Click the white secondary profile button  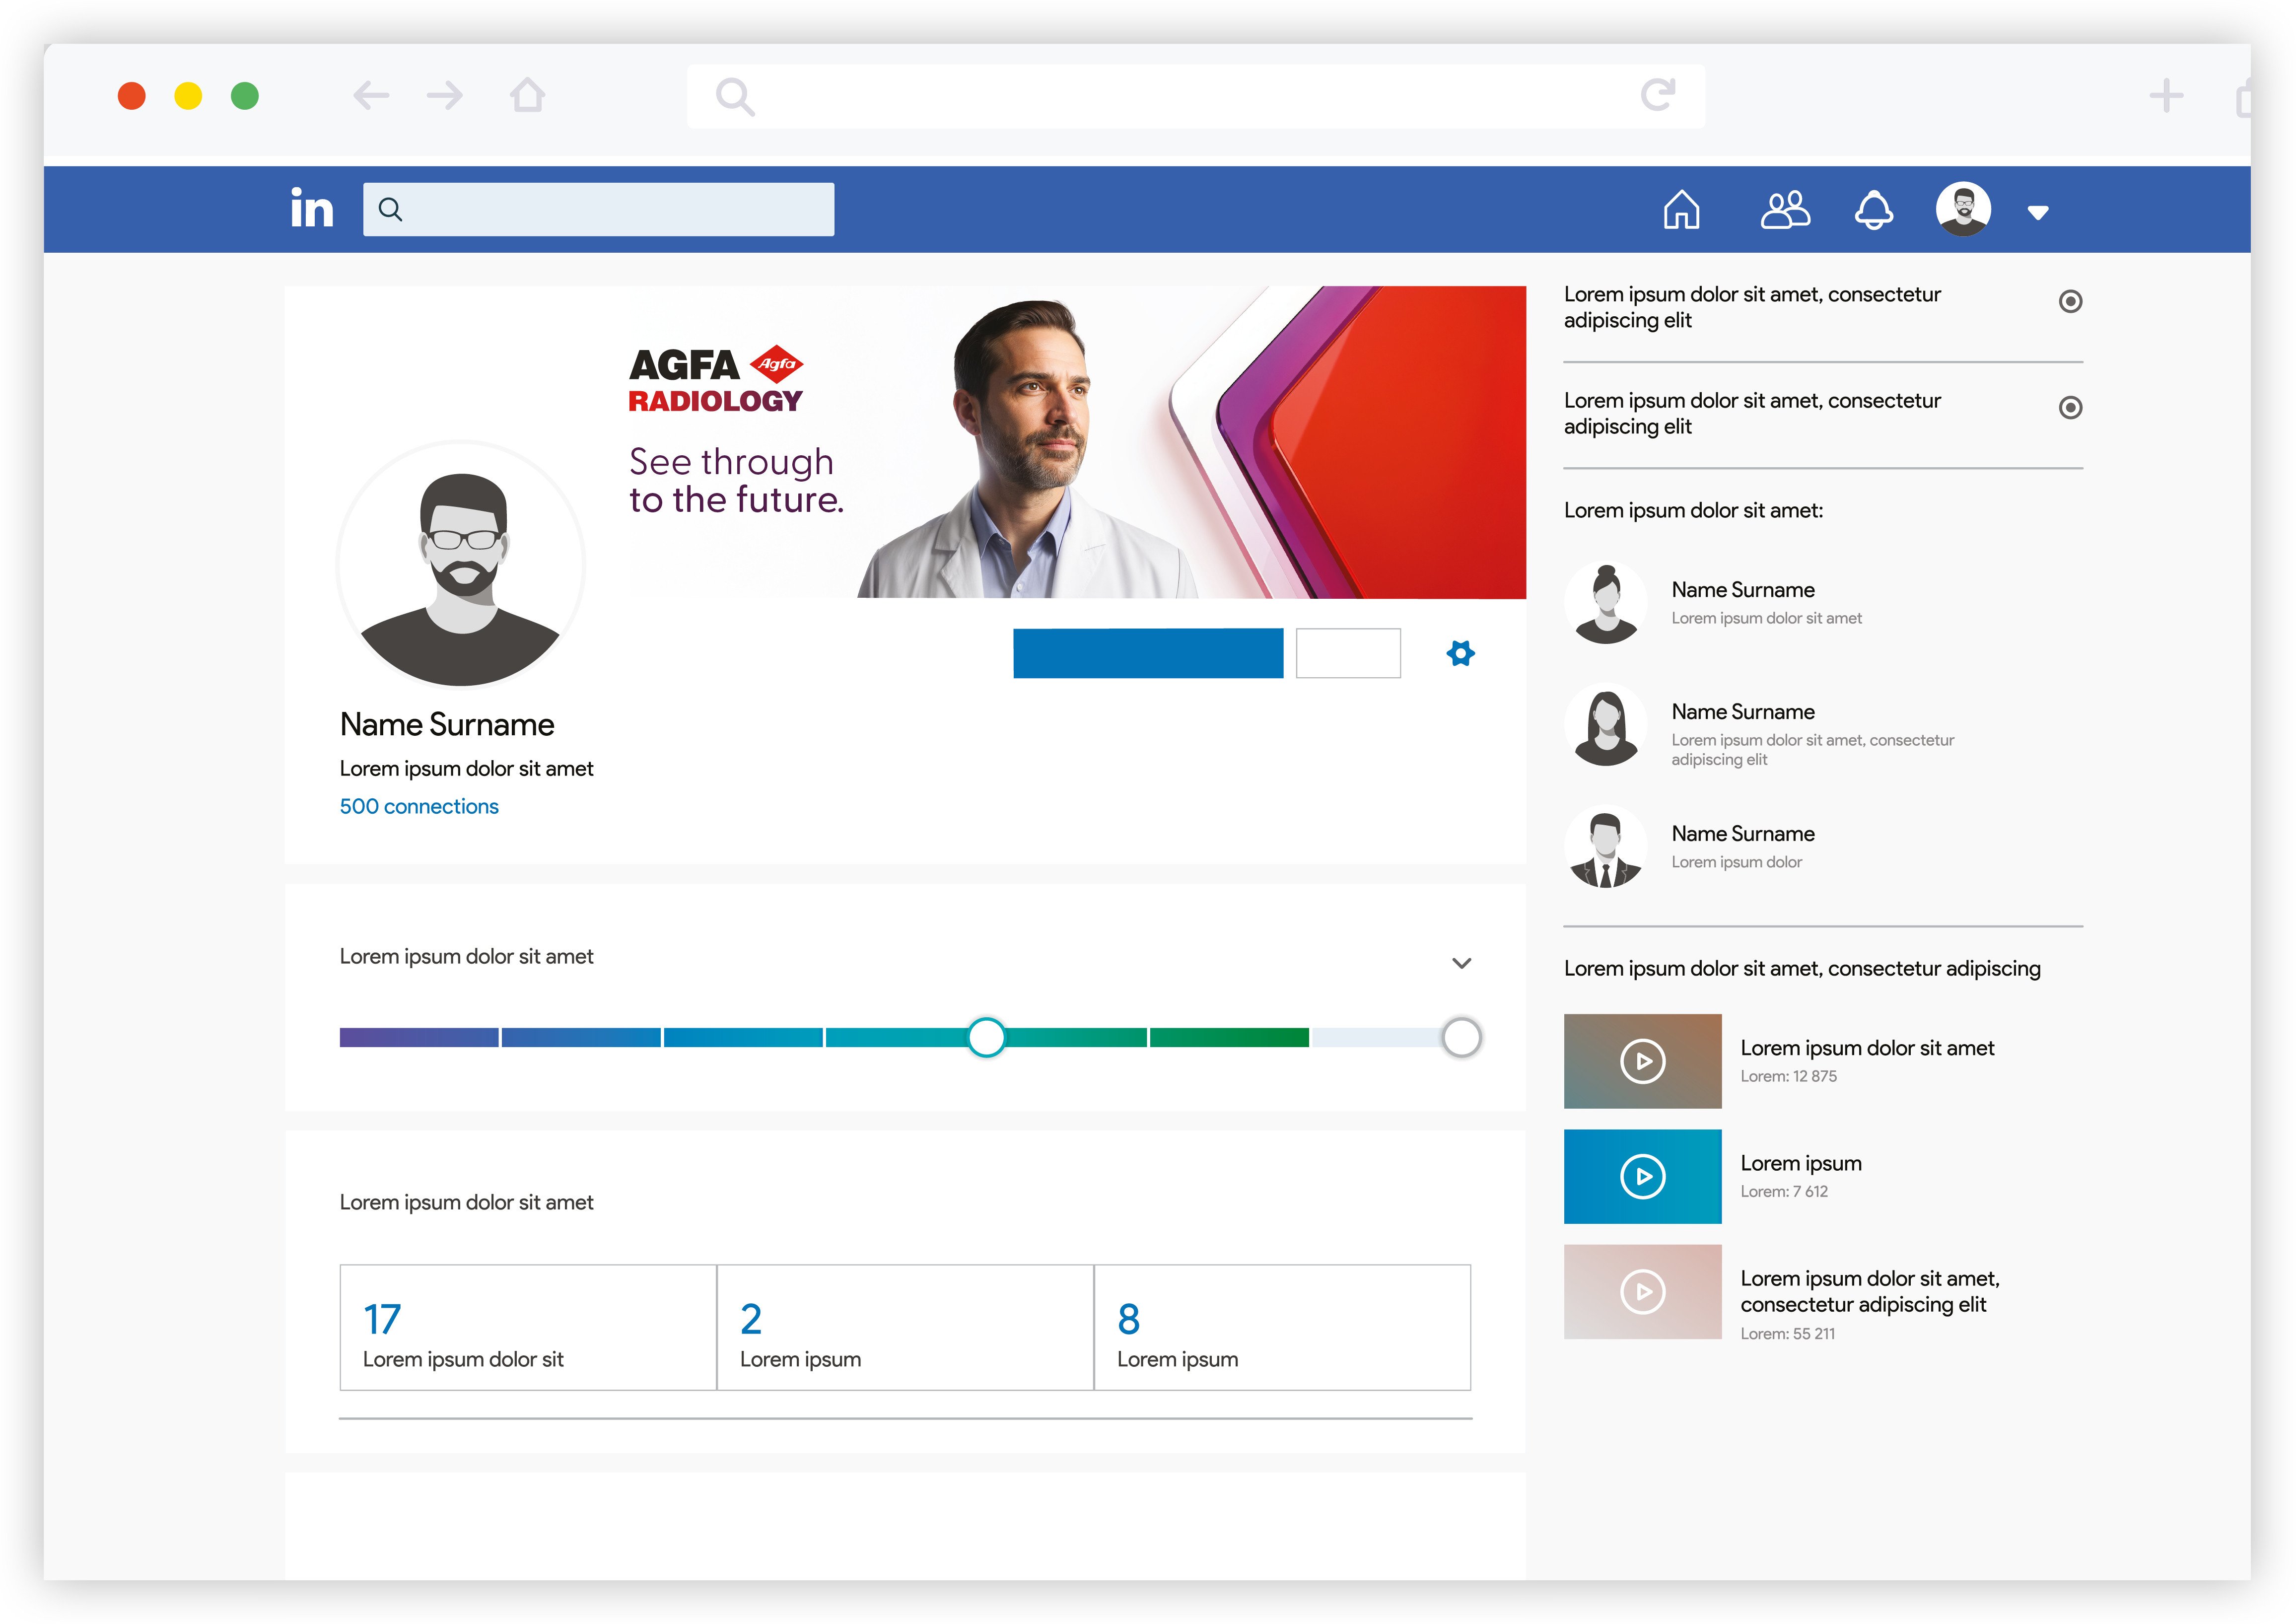coord(1348,653)
